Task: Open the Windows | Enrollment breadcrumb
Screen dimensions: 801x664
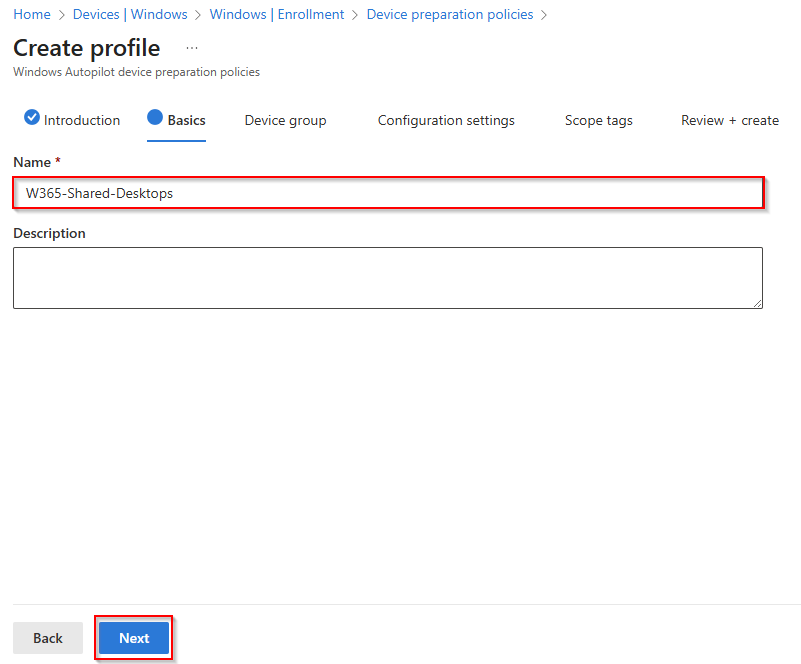Action: (277, 15)
